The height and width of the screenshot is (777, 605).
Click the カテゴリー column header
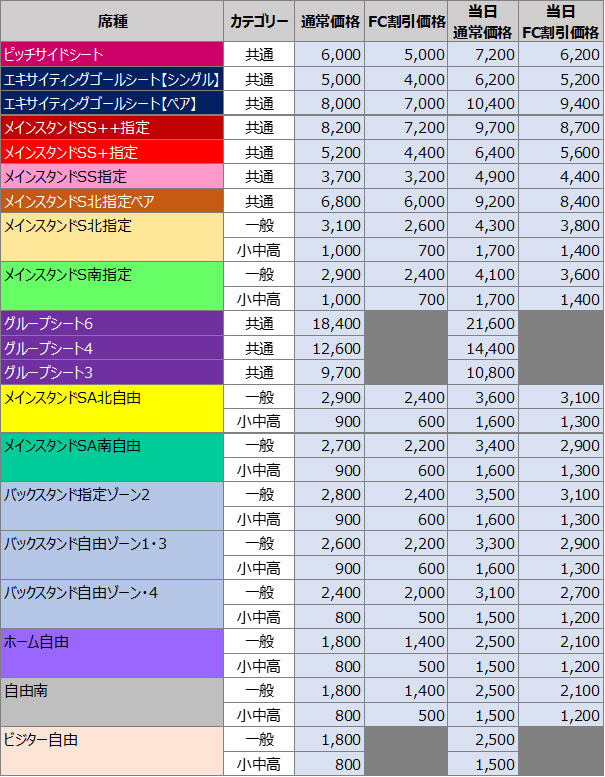coord(259,21)
